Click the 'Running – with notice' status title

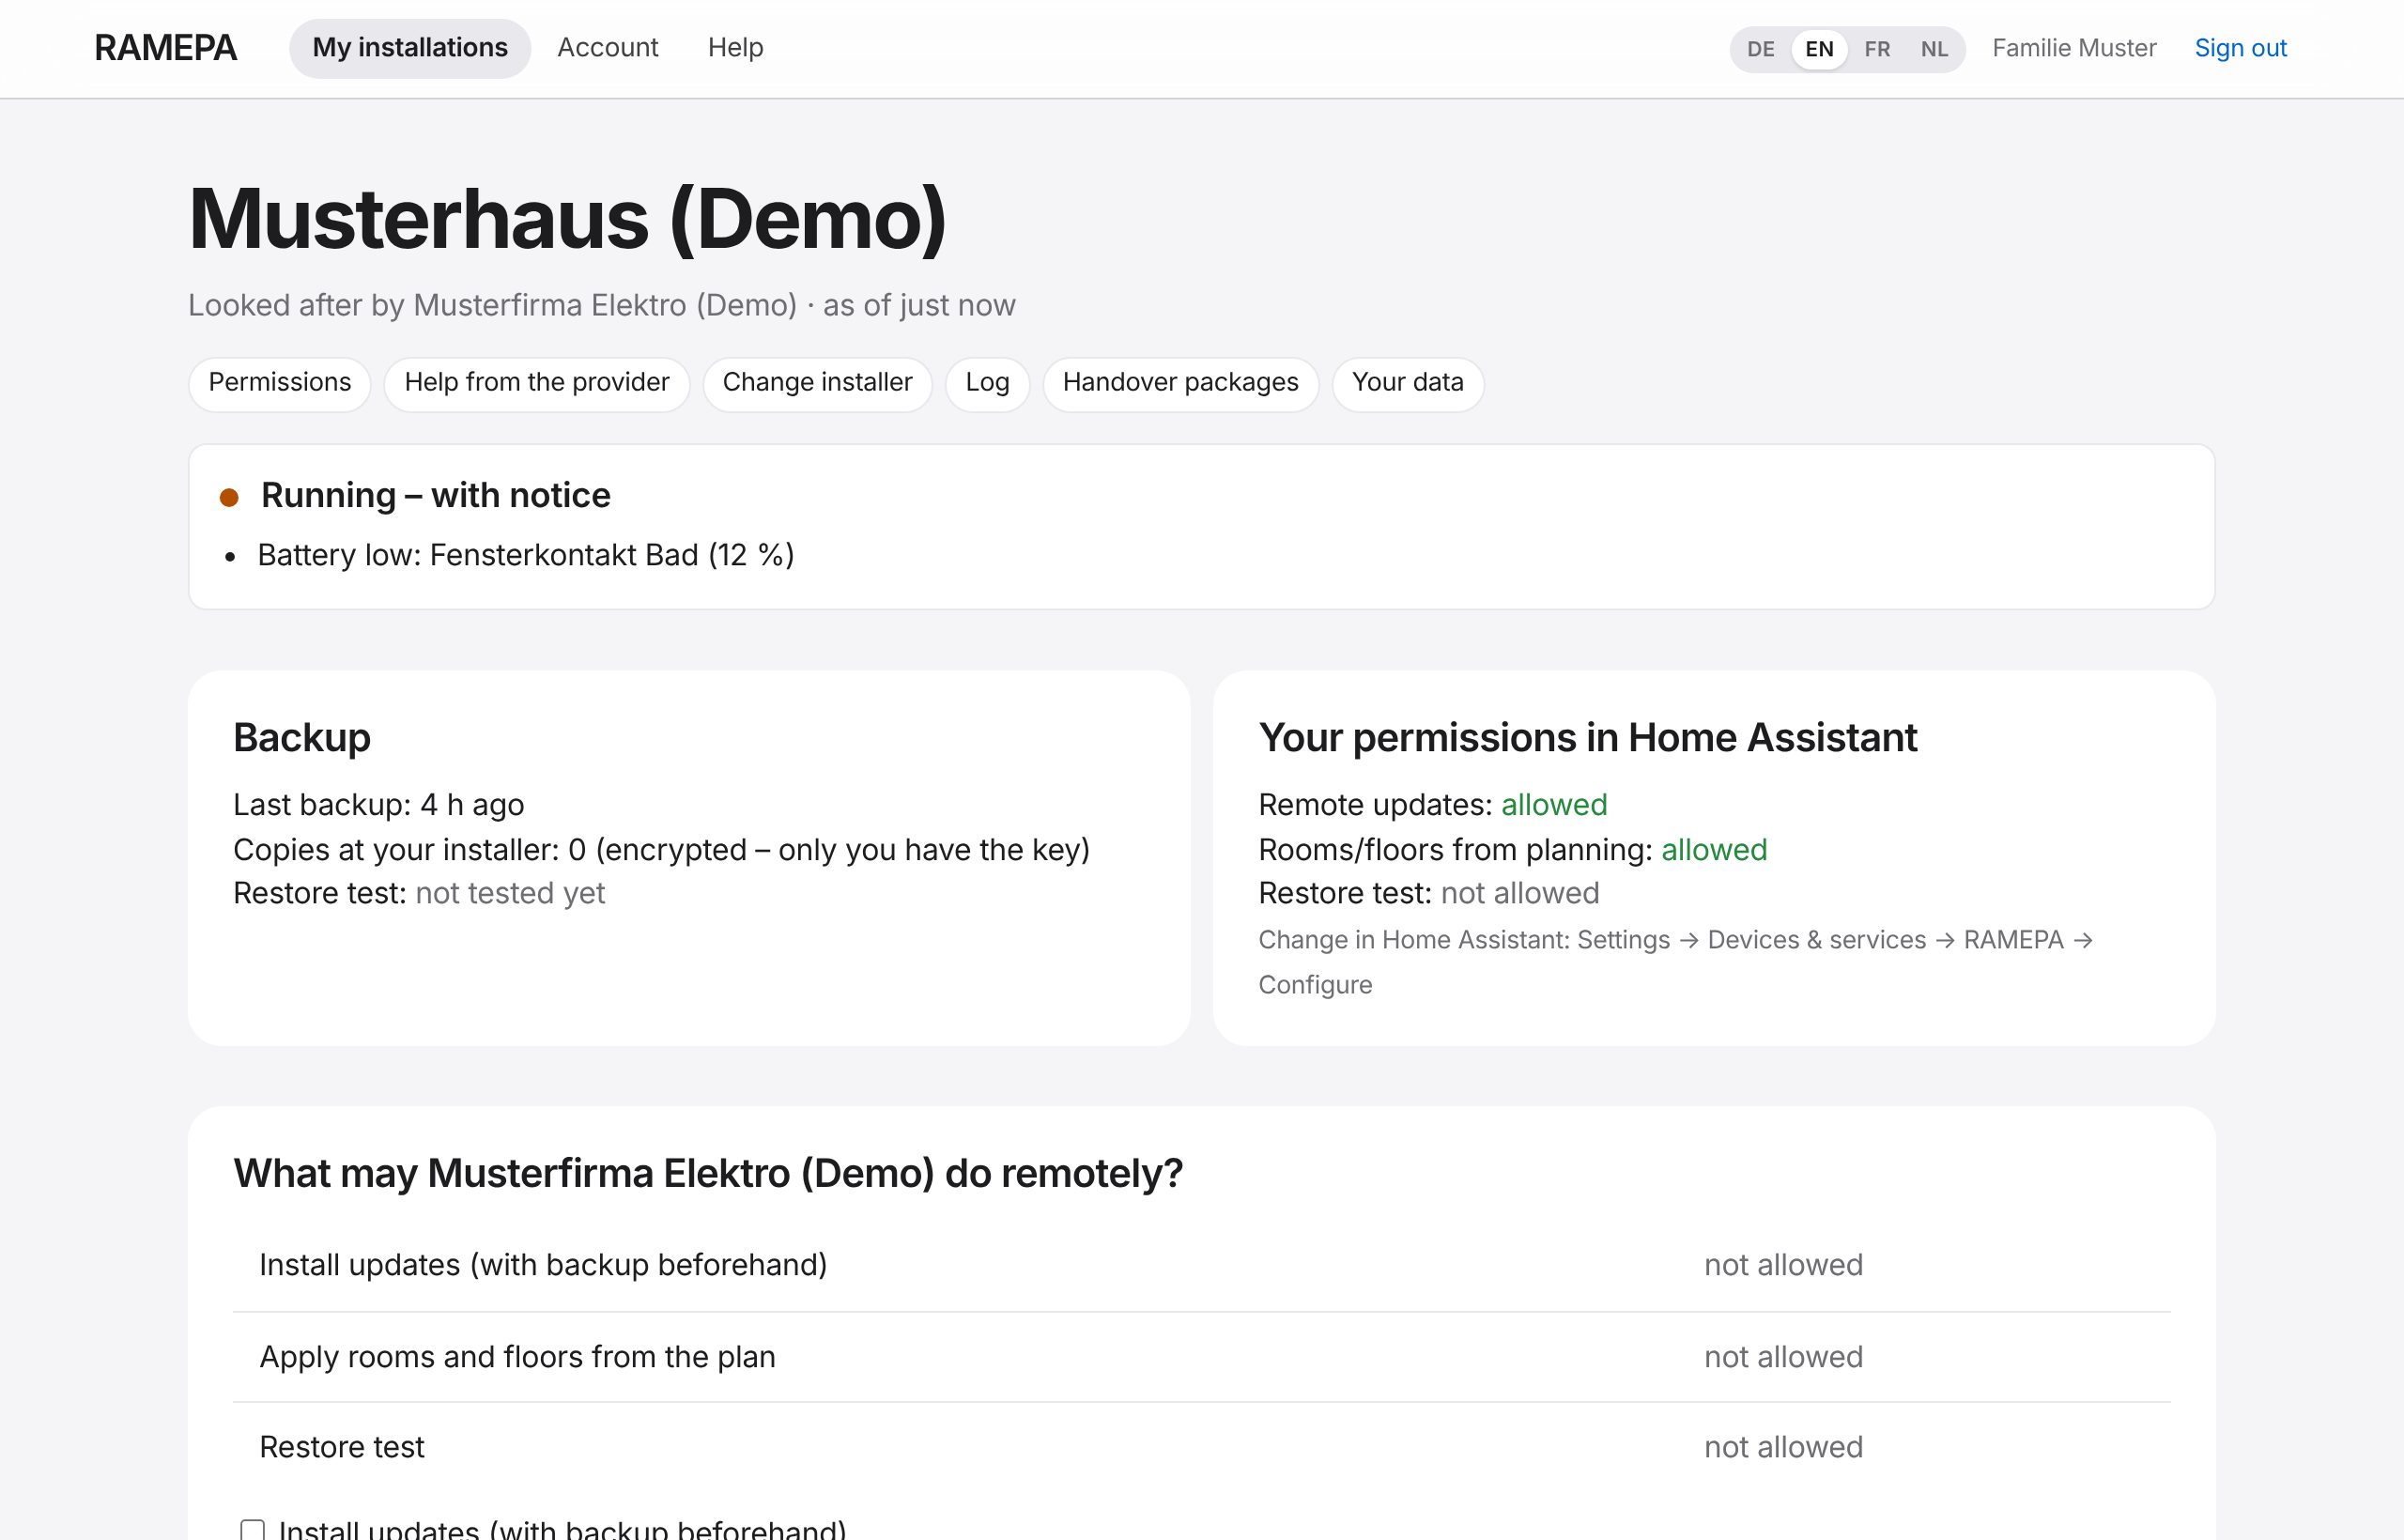(435, 496)
